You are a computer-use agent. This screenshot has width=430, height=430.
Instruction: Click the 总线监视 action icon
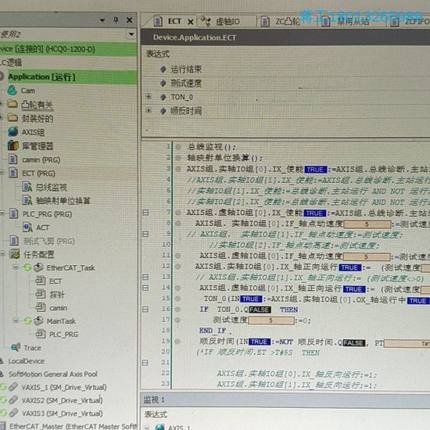coord(27,187)
